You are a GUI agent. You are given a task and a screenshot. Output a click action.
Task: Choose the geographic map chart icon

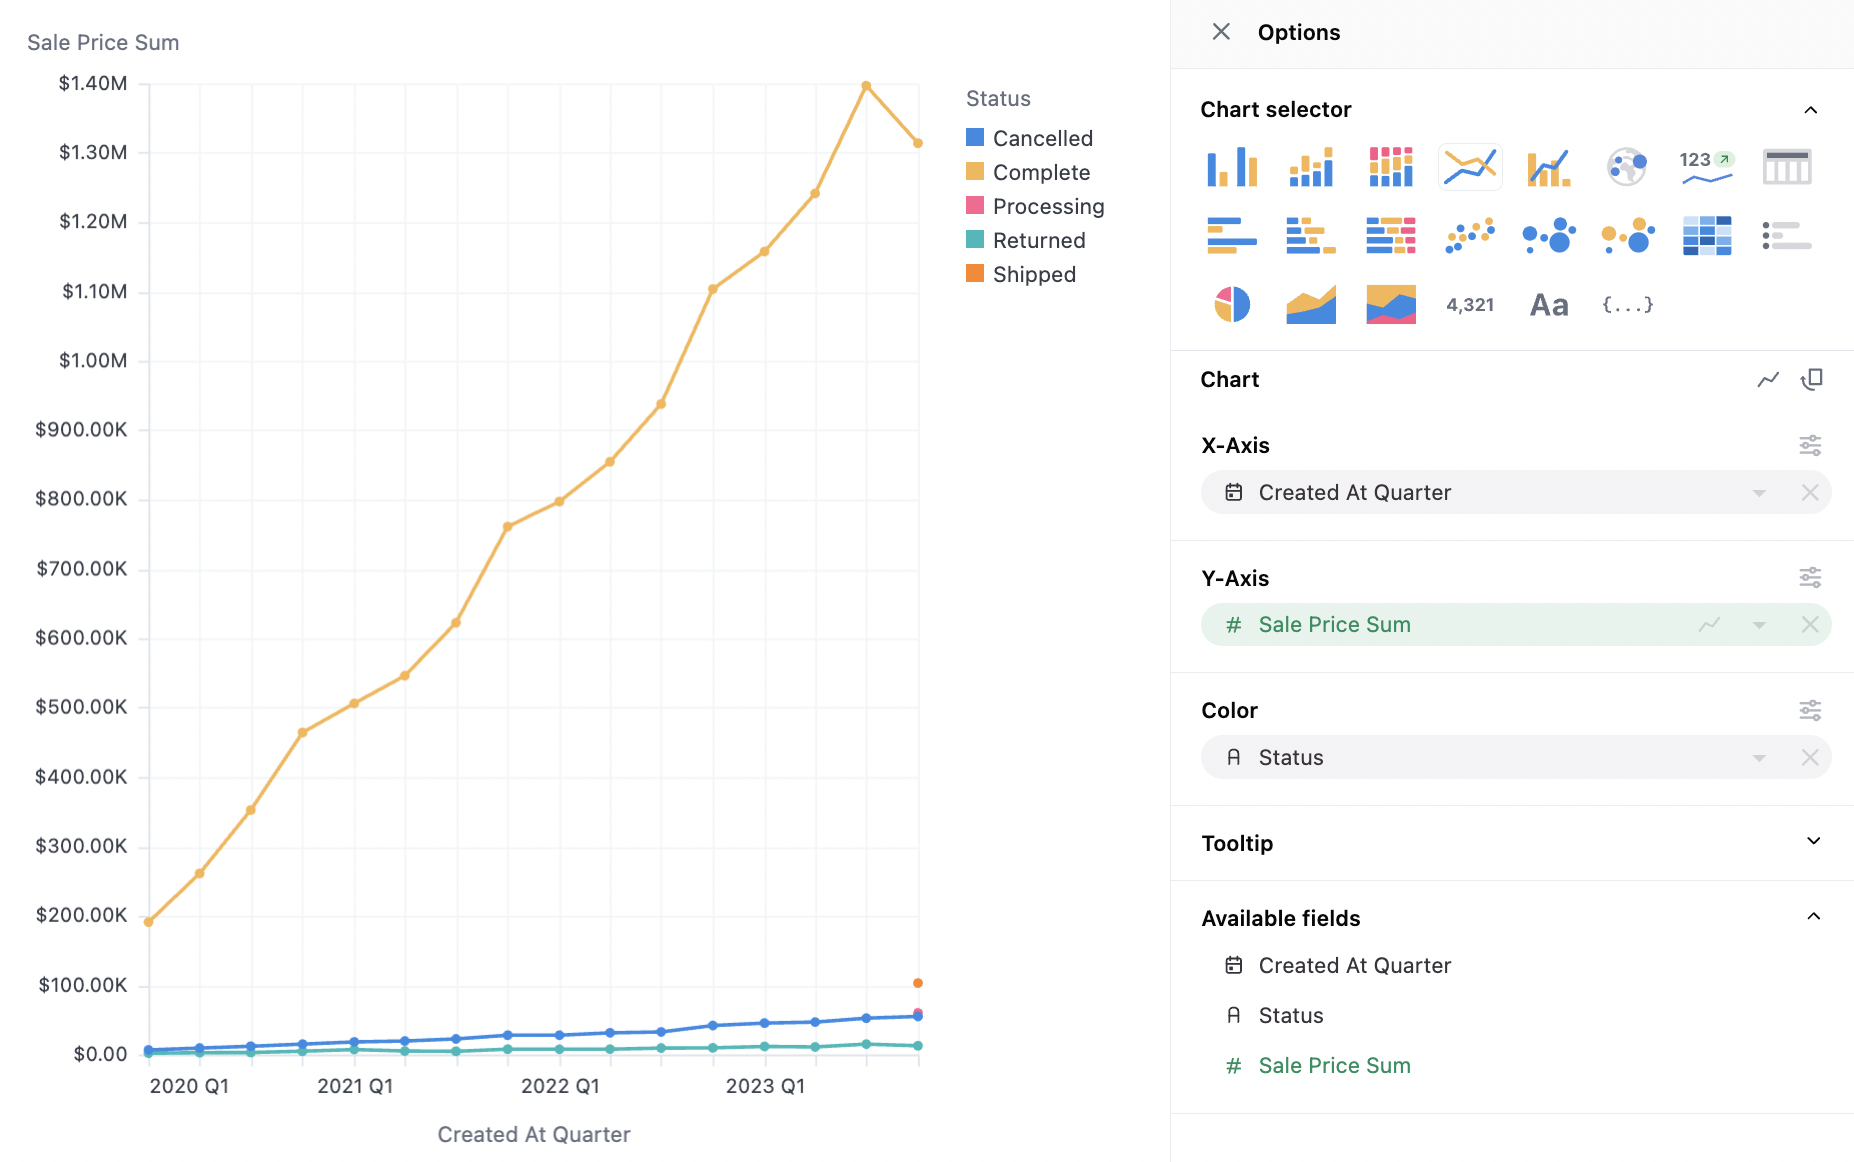tap(1627, 167)
